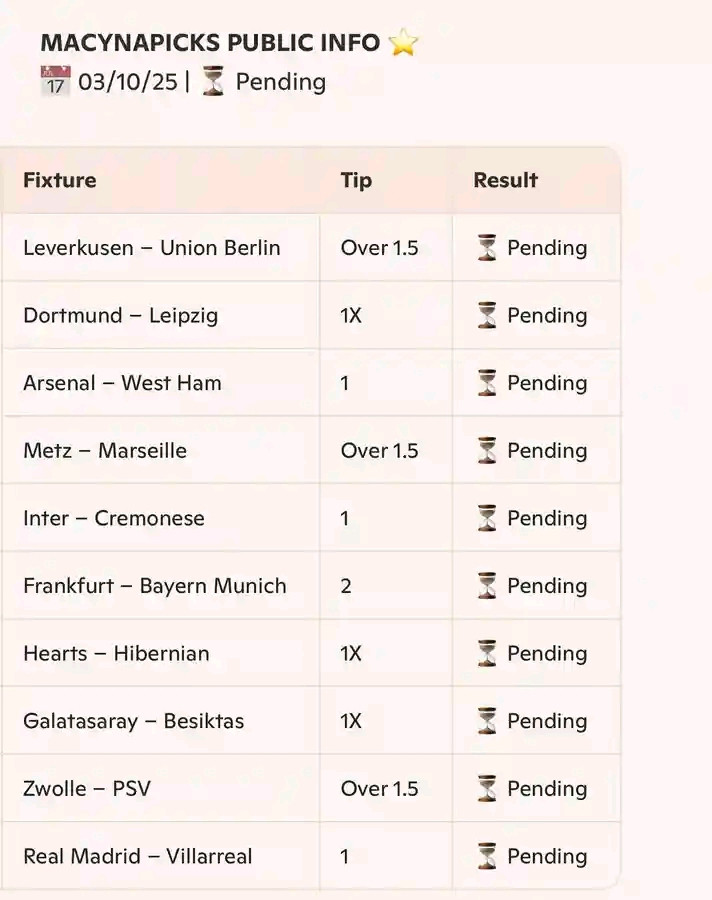Click the 1X tip for Dortmund – Leipzig
This screenshot has height=900, width=712.
pos(351,316)
